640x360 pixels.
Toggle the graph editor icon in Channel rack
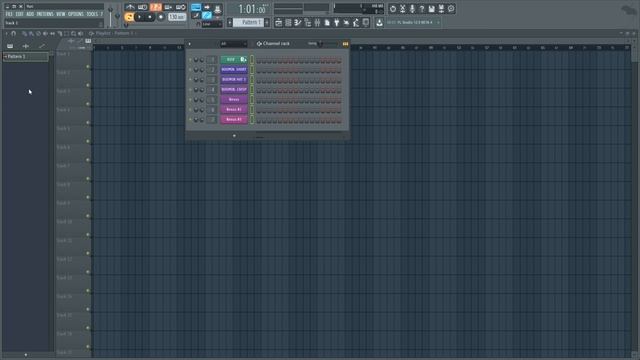[x=345, y=44]
